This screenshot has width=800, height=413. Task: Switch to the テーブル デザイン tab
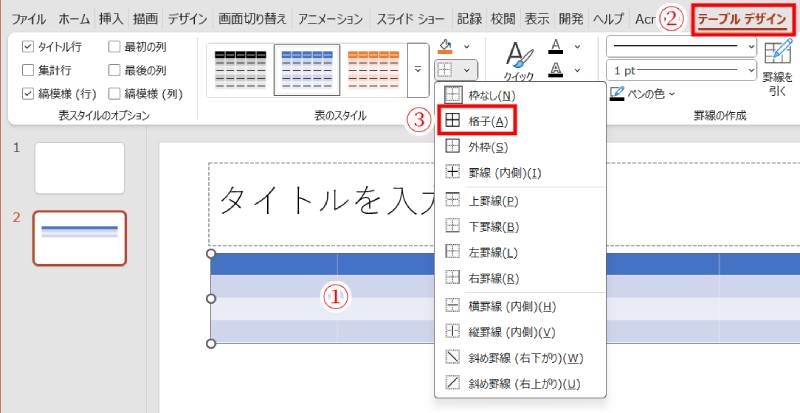[742, 19]
